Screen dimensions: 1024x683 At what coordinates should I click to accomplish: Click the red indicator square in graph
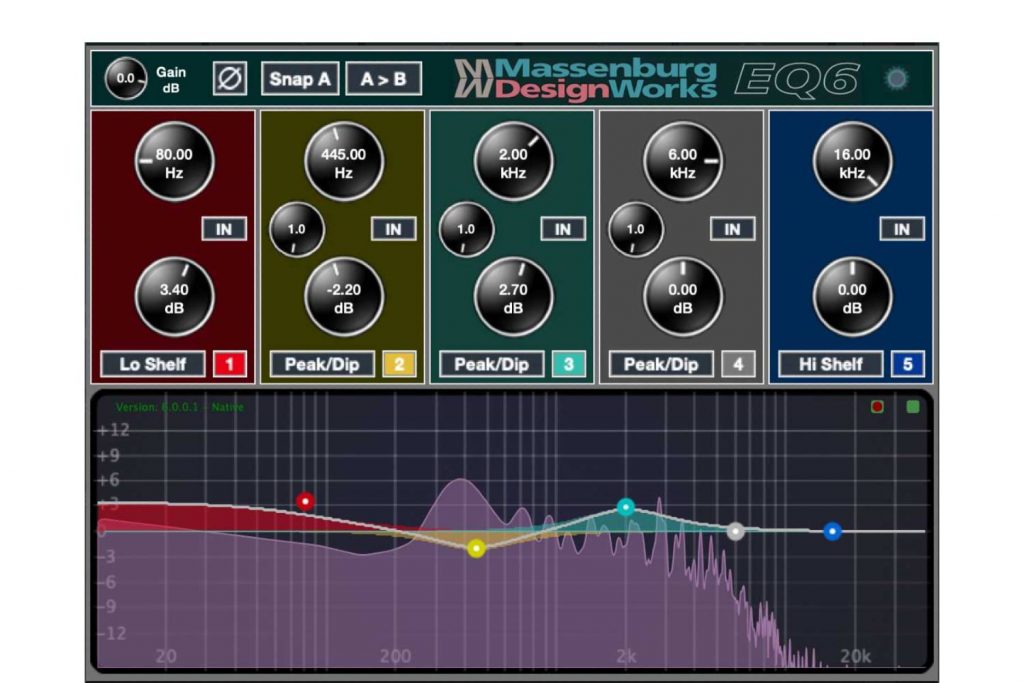[x=877, y=407]
